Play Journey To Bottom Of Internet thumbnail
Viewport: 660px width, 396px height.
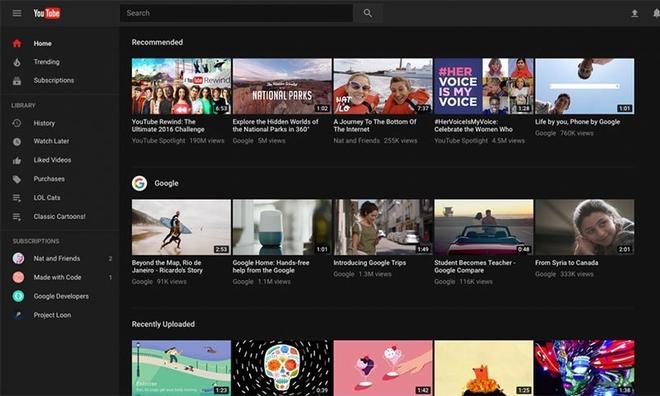click(383, 86)
